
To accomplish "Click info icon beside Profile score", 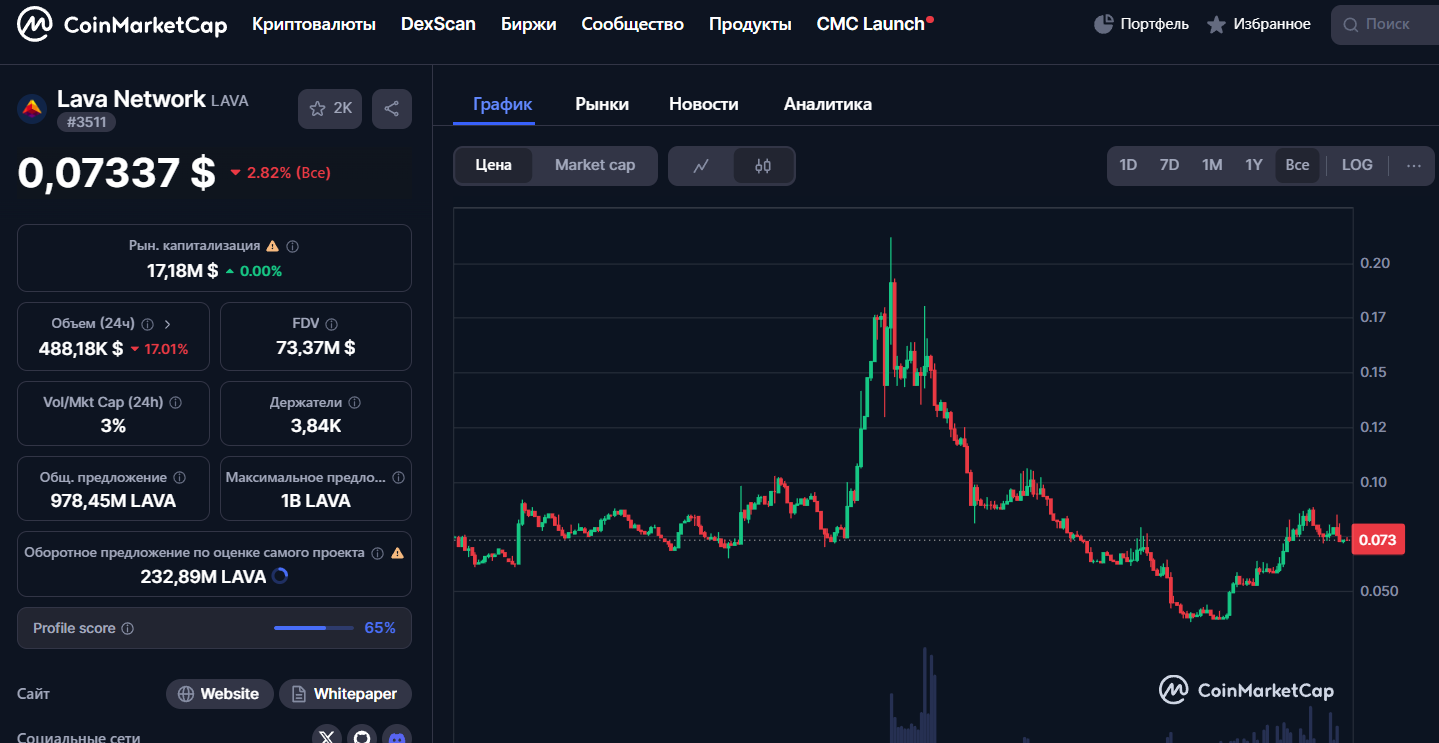I will pos(128,629).
